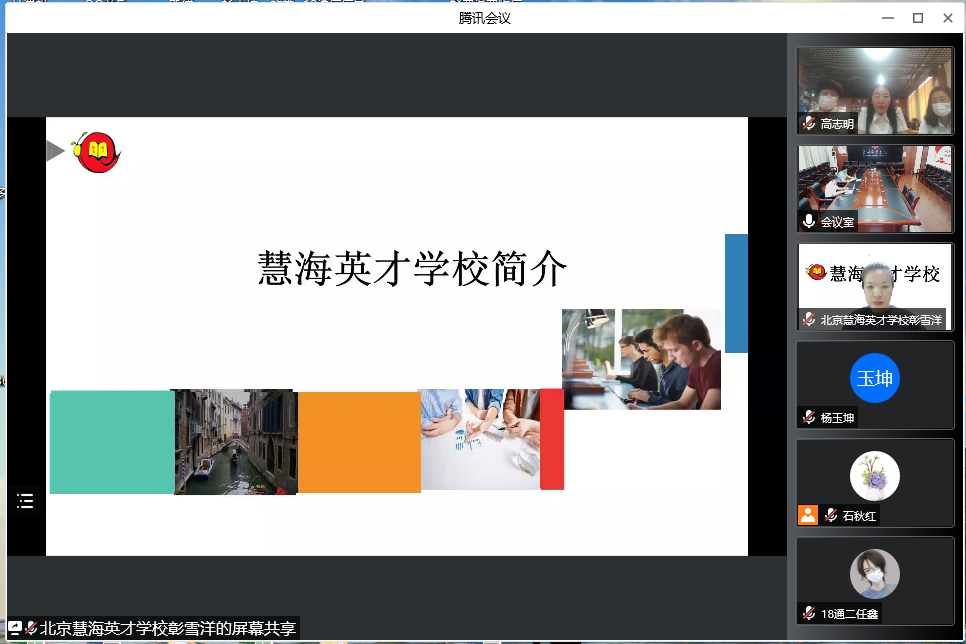The width and height of the screenshot is (966, 644).
Task: Click the red school logo on the slide
Action: tap(98, 152)
